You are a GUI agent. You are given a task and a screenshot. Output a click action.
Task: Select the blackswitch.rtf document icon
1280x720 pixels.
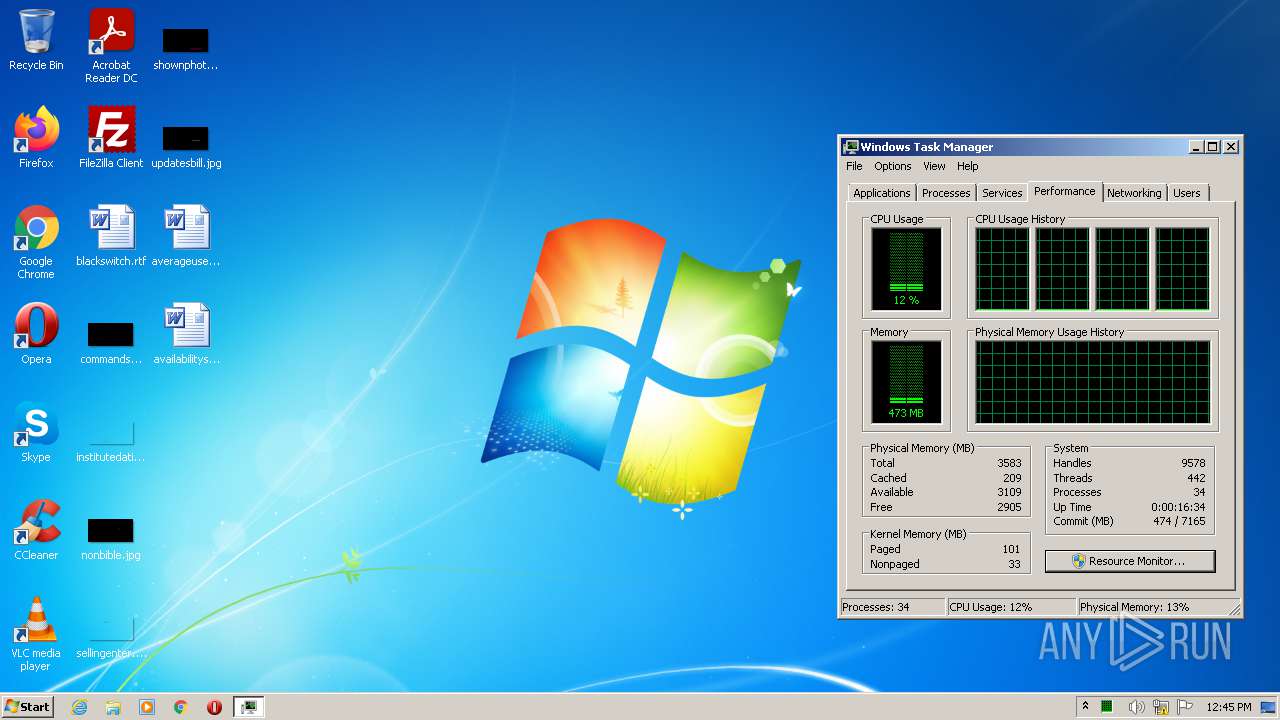click(x=111, y=236)
